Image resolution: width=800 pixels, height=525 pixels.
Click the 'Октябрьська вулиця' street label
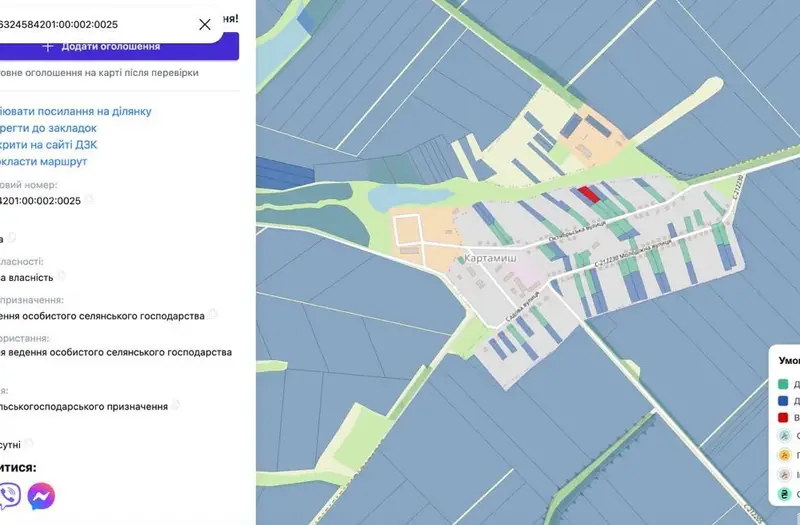(x=577, y=231)
